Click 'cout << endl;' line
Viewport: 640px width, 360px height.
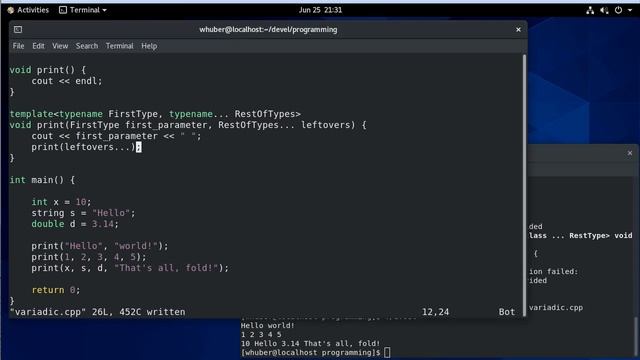coord(67,81)
